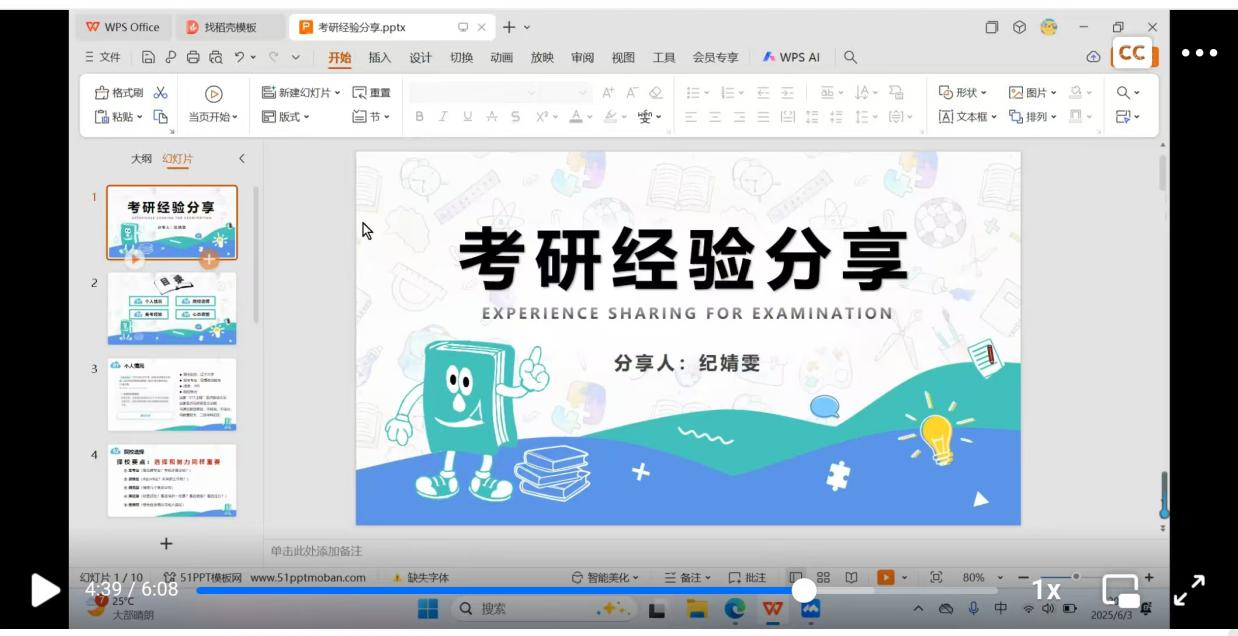Screen dimensions: 1238x636
Task: Switch to reading view in status bar
Action: click(x=852, y=578)
